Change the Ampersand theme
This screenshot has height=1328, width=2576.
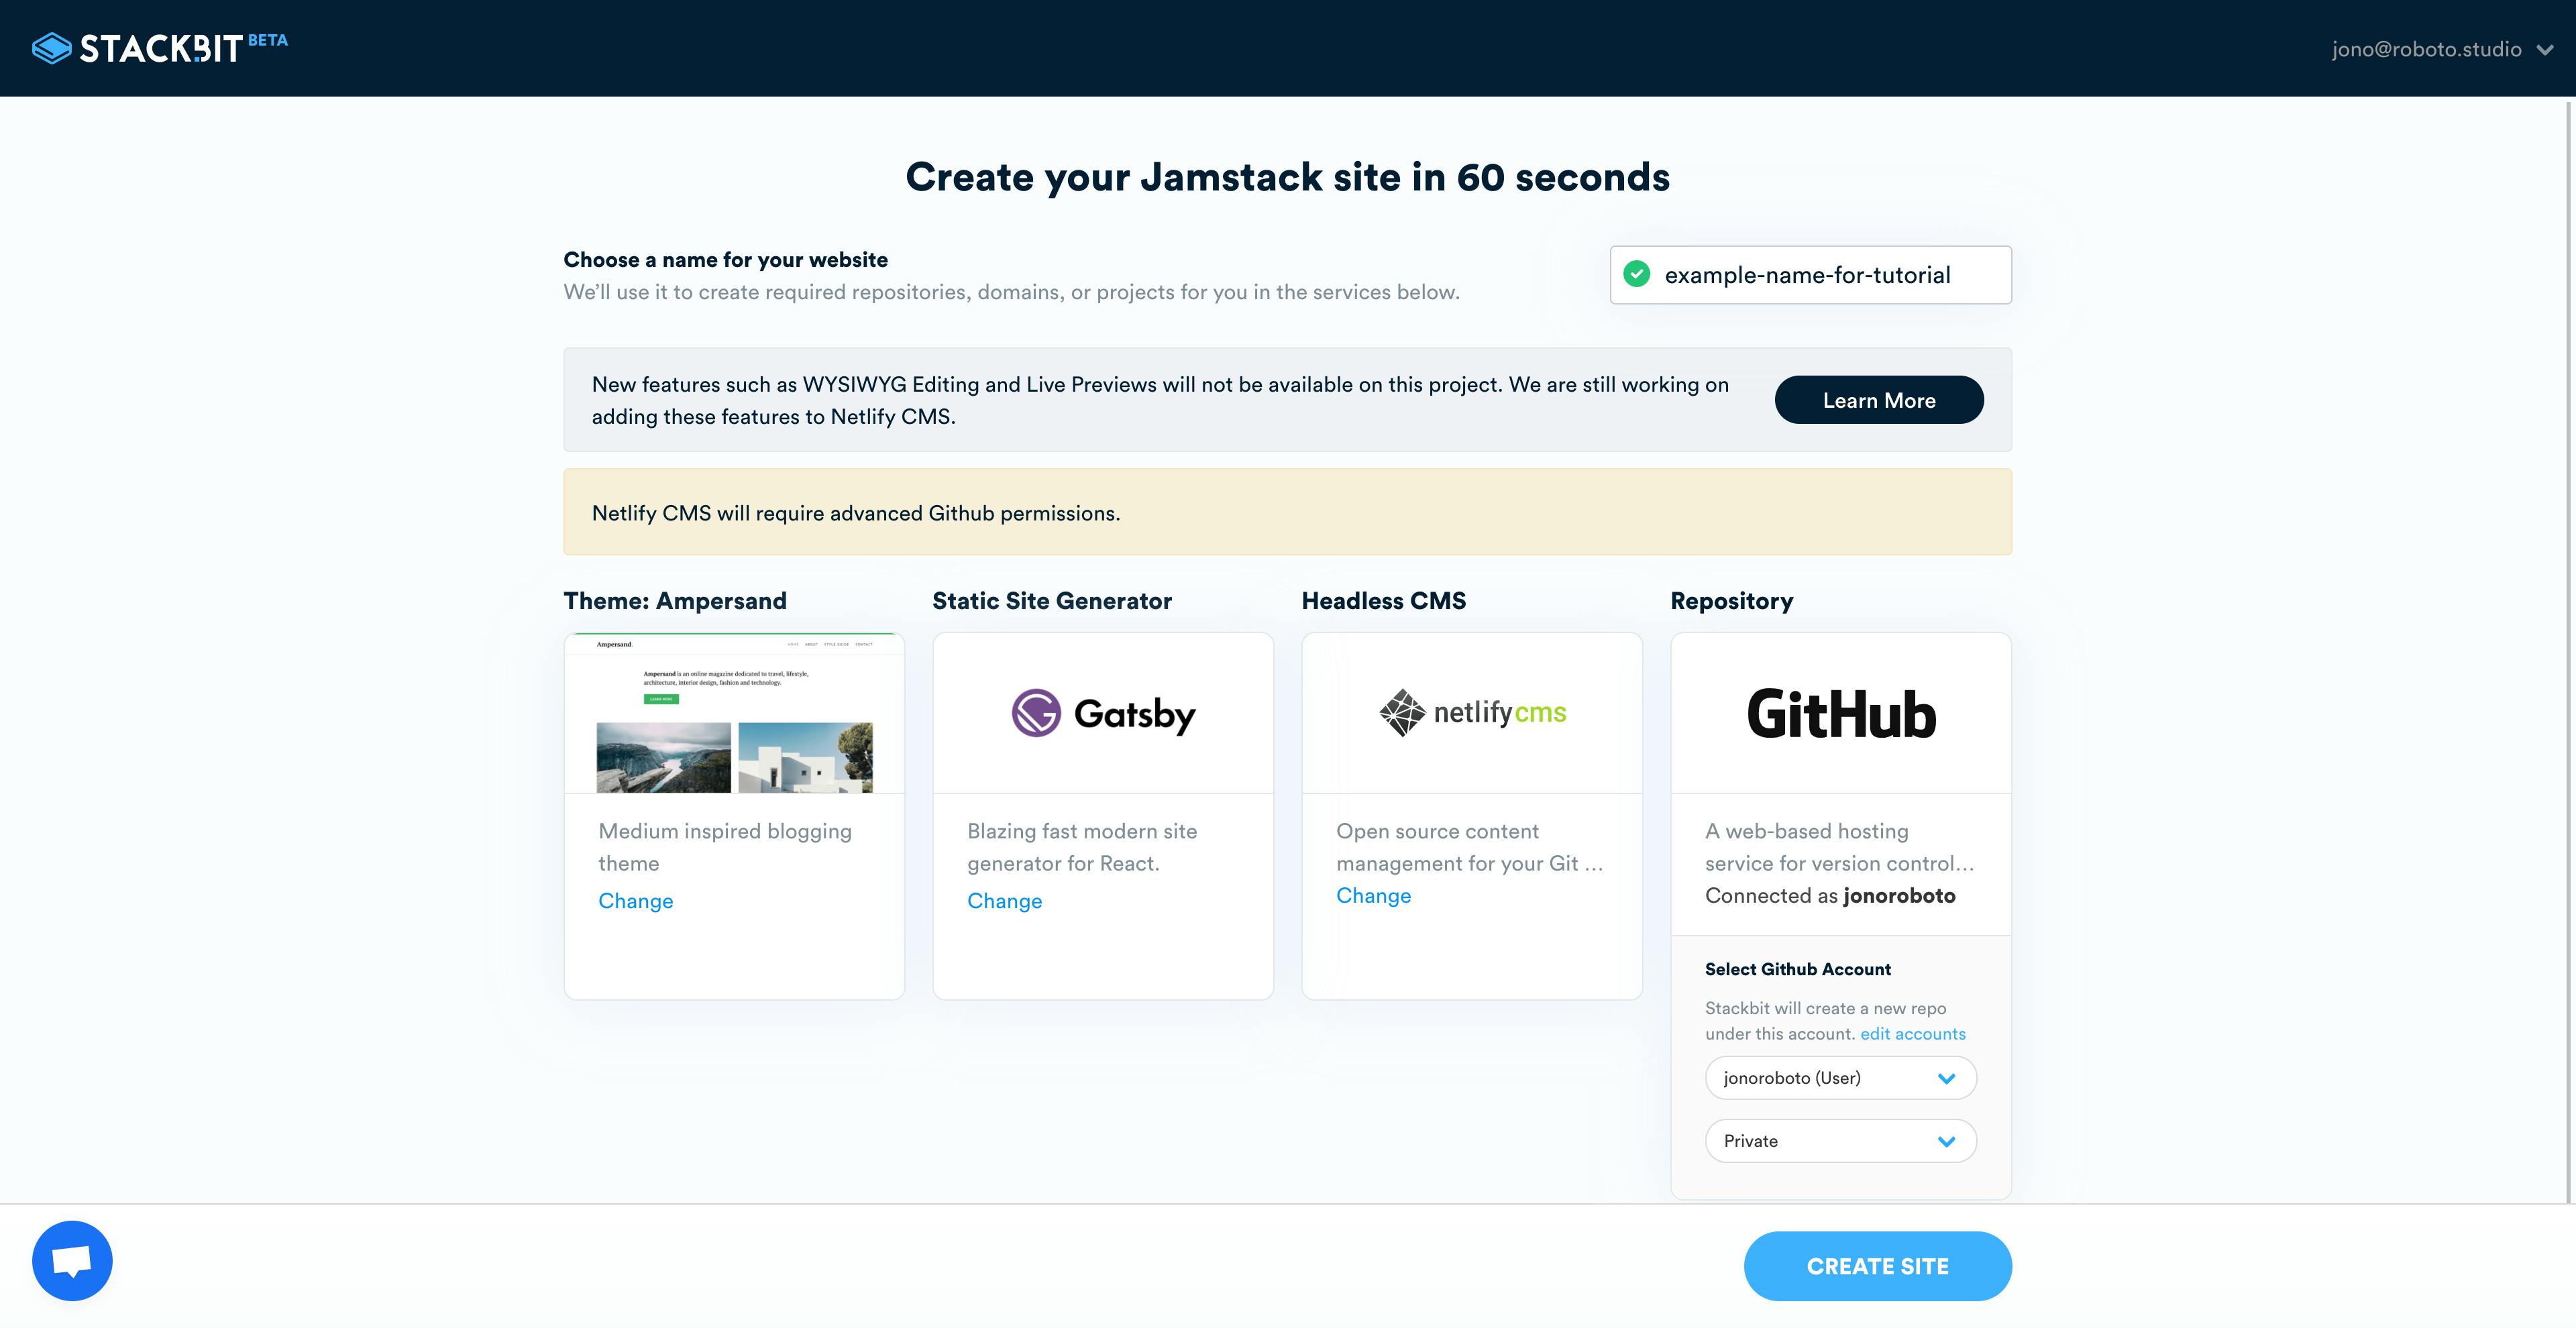pos(635,901)
